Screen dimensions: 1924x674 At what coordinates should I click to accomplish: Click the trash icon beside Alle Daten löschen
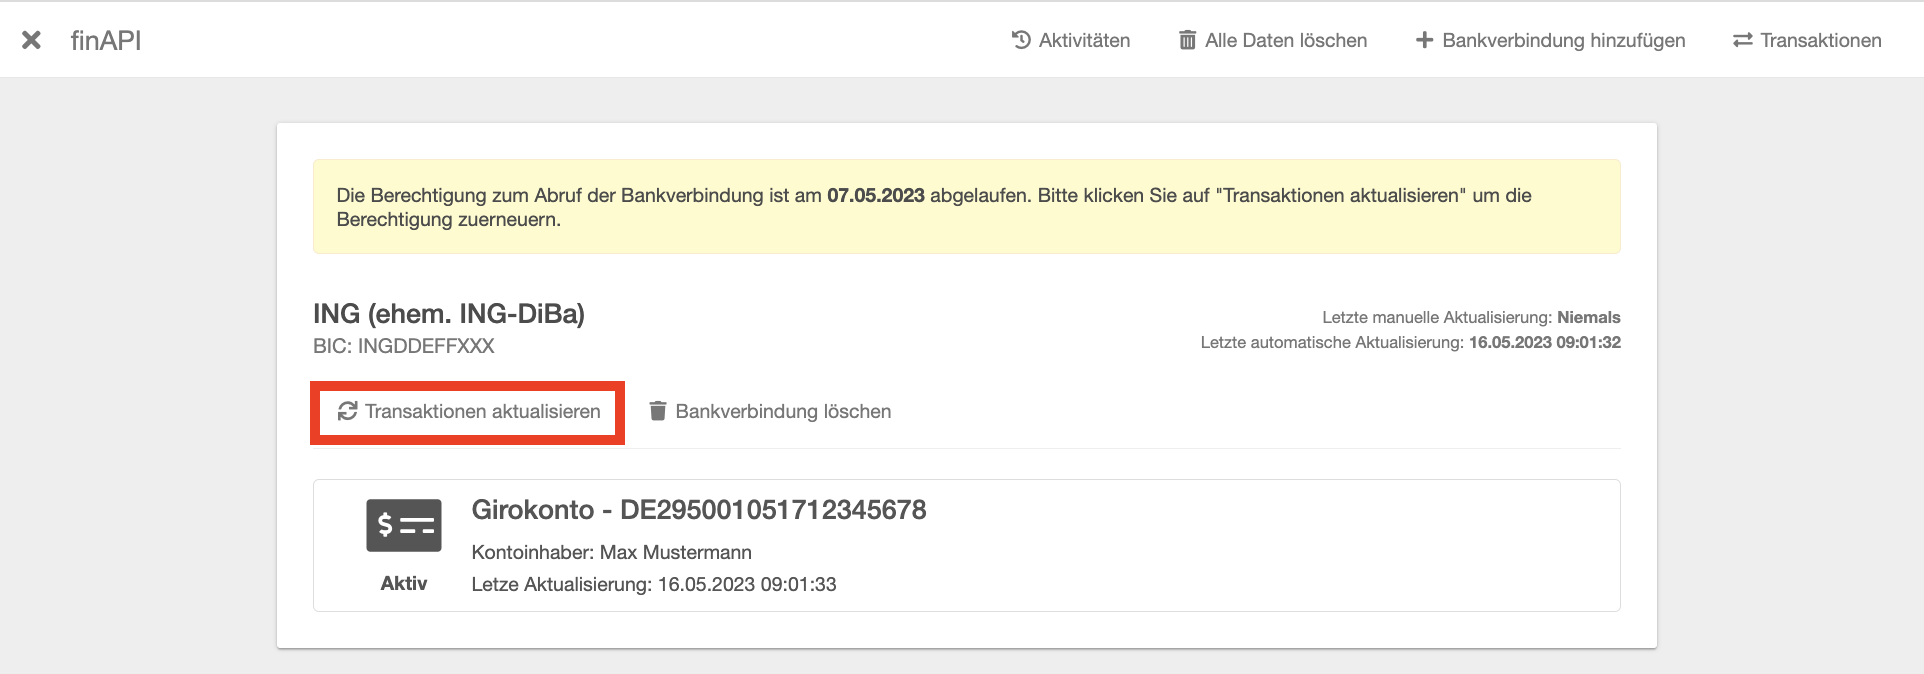coord(1187,40)
